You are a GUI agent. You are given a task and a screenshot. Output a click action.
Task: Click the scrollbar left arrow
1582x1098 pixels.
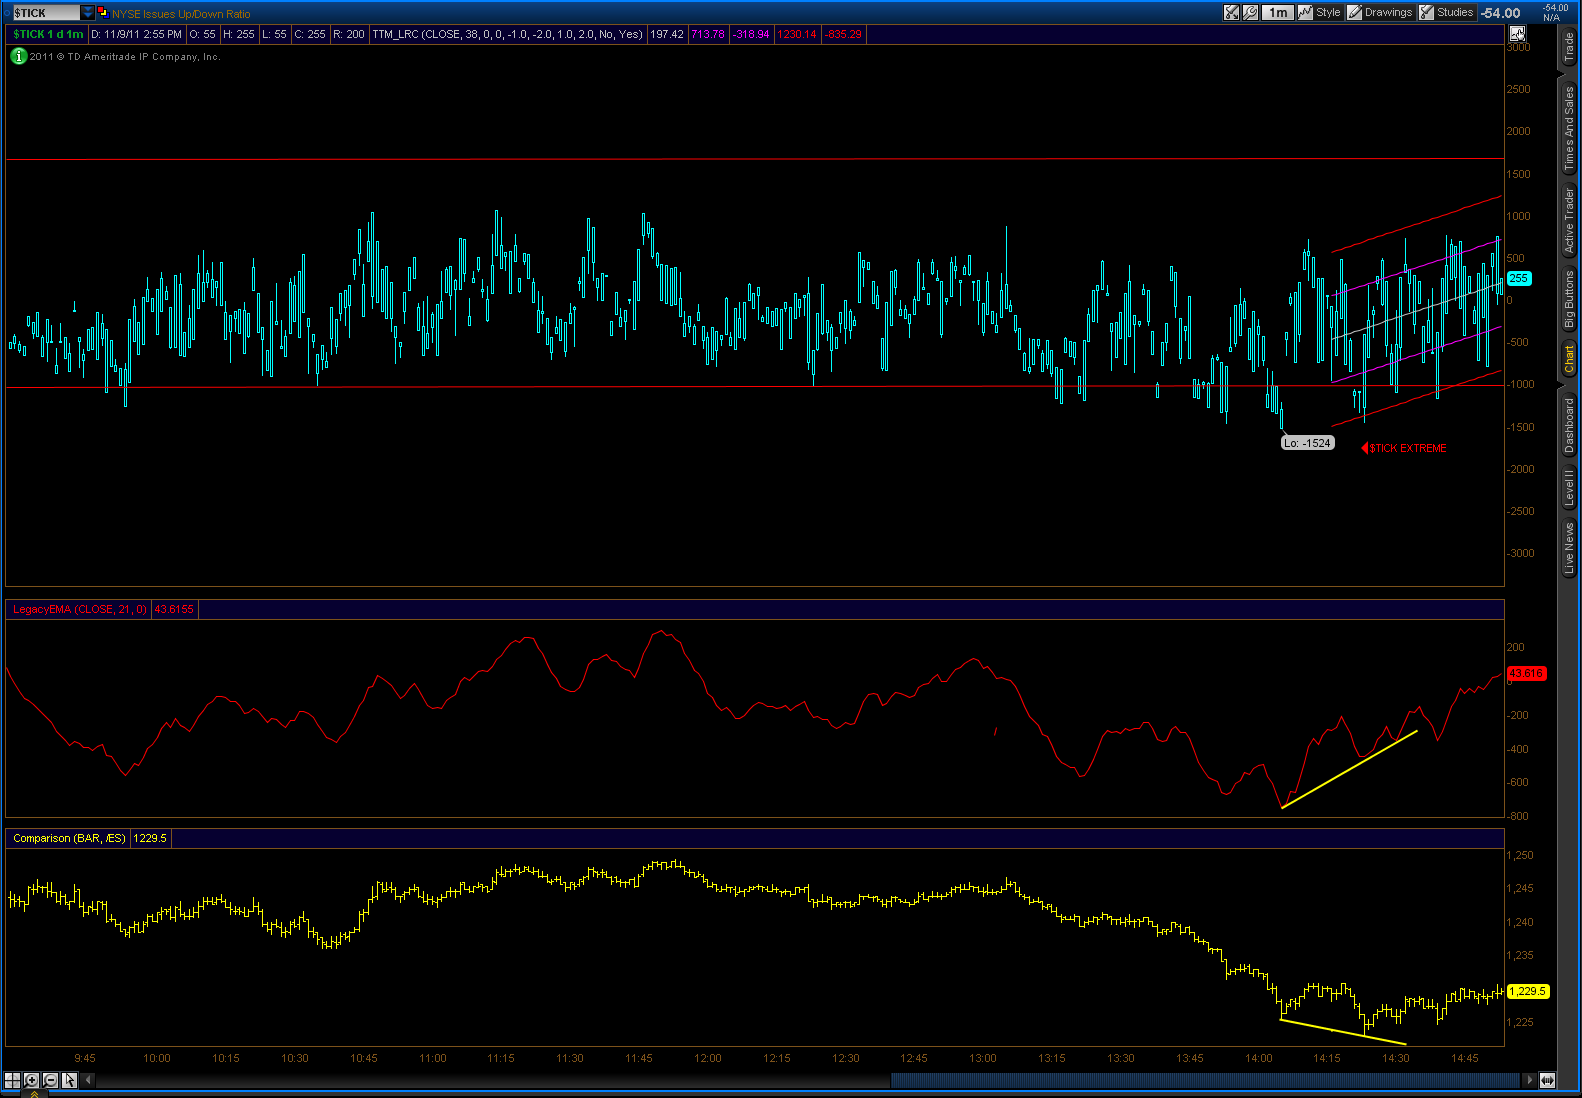pos(88,1080)
